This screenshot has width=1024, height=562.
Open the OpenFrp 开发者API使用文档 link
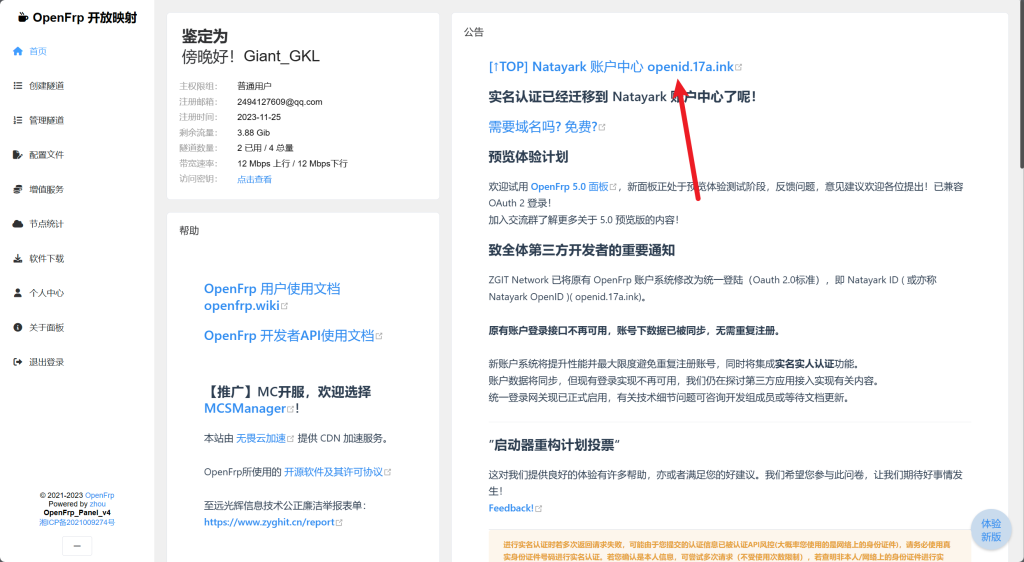(289, 336)
